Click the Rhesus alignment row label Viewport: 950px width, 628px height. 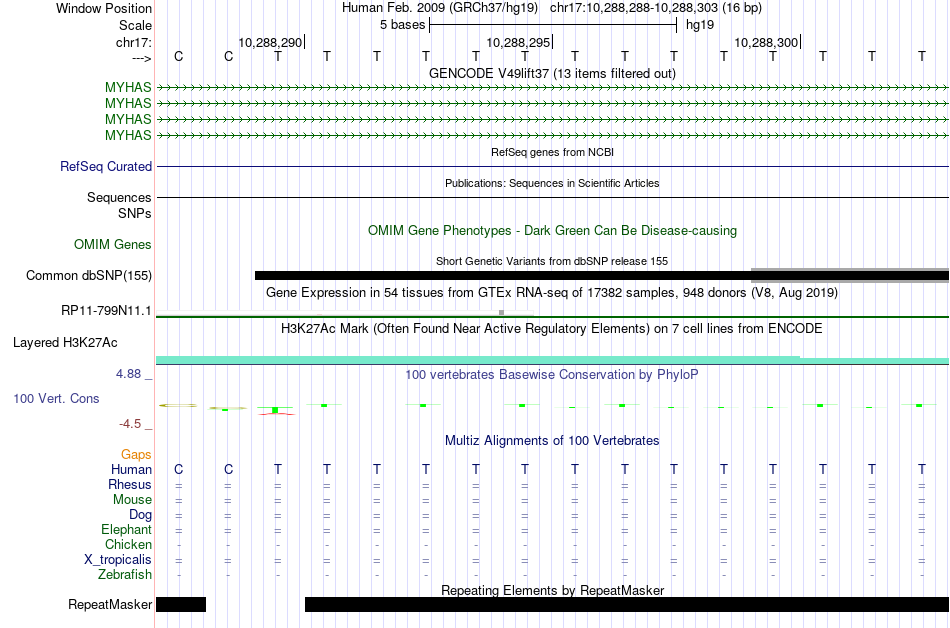tap(130, 484)
